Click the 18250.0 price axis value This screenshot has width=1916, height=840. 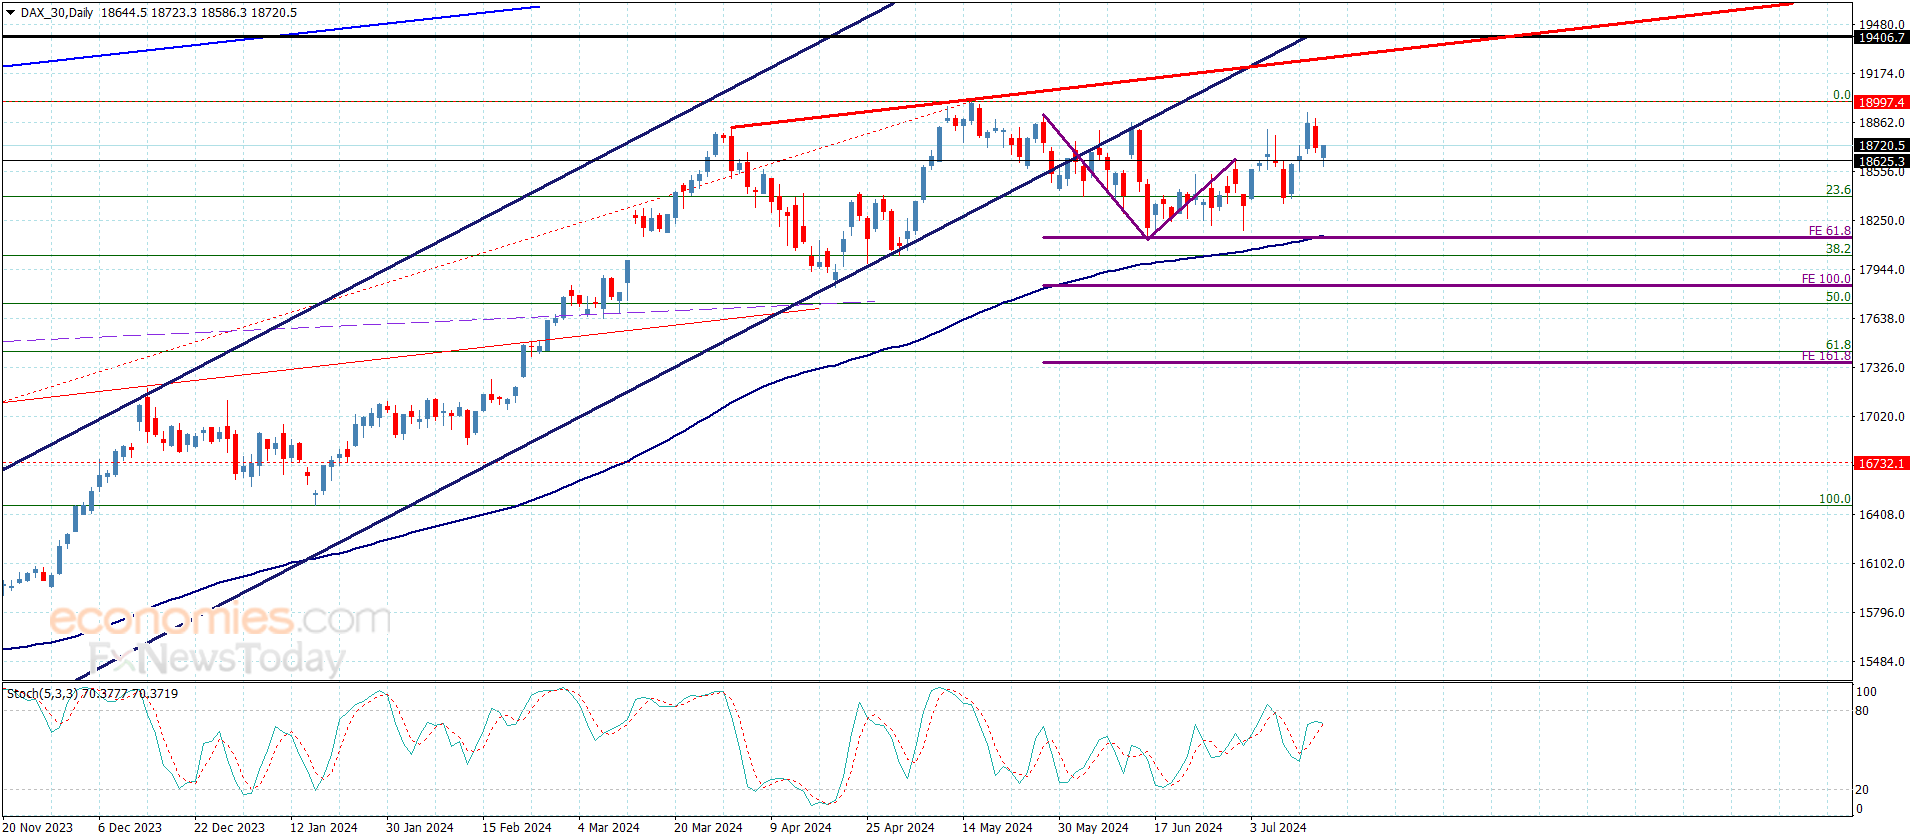(1881, 220)
